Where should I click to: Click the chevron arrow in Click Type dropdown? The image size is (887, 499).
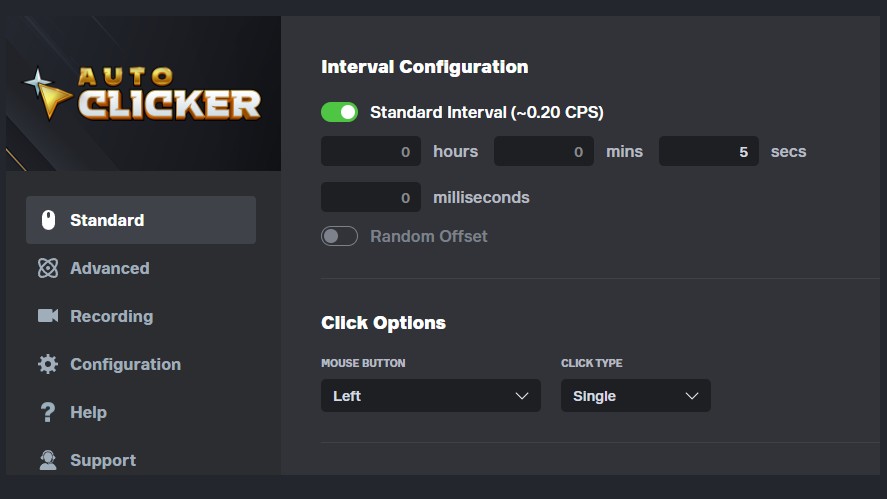point(691,395)
